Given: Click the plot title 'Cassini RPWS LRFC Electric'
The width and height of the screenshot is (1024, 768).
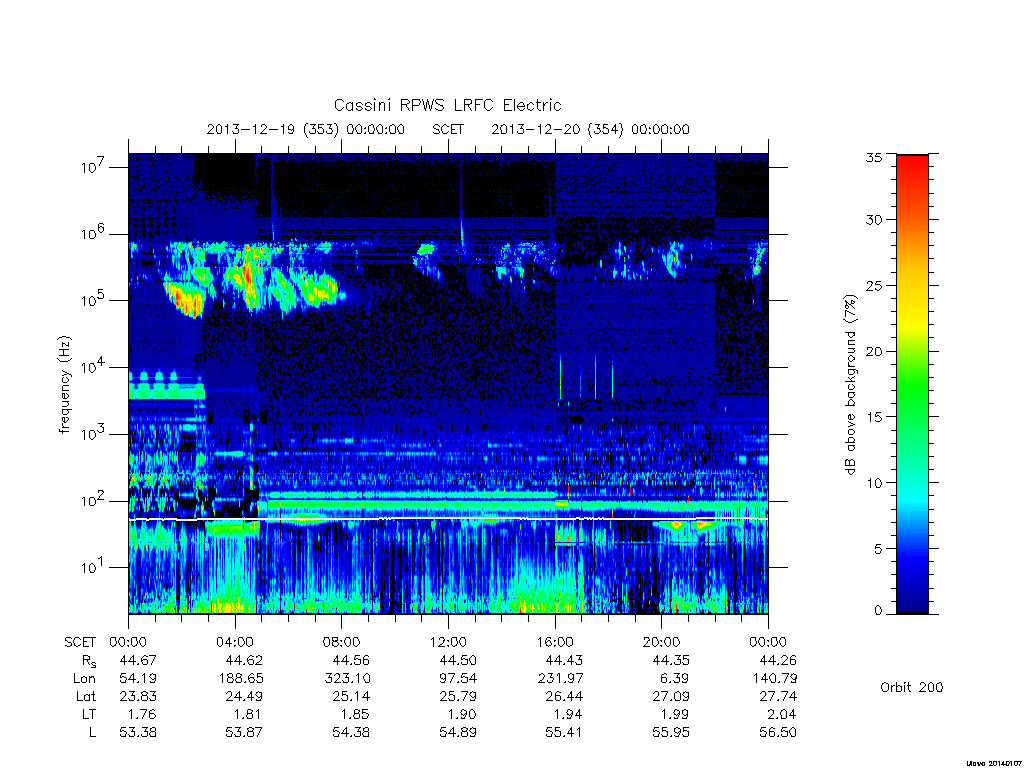Looking at the screenshot, I should [x=447, y=105].
